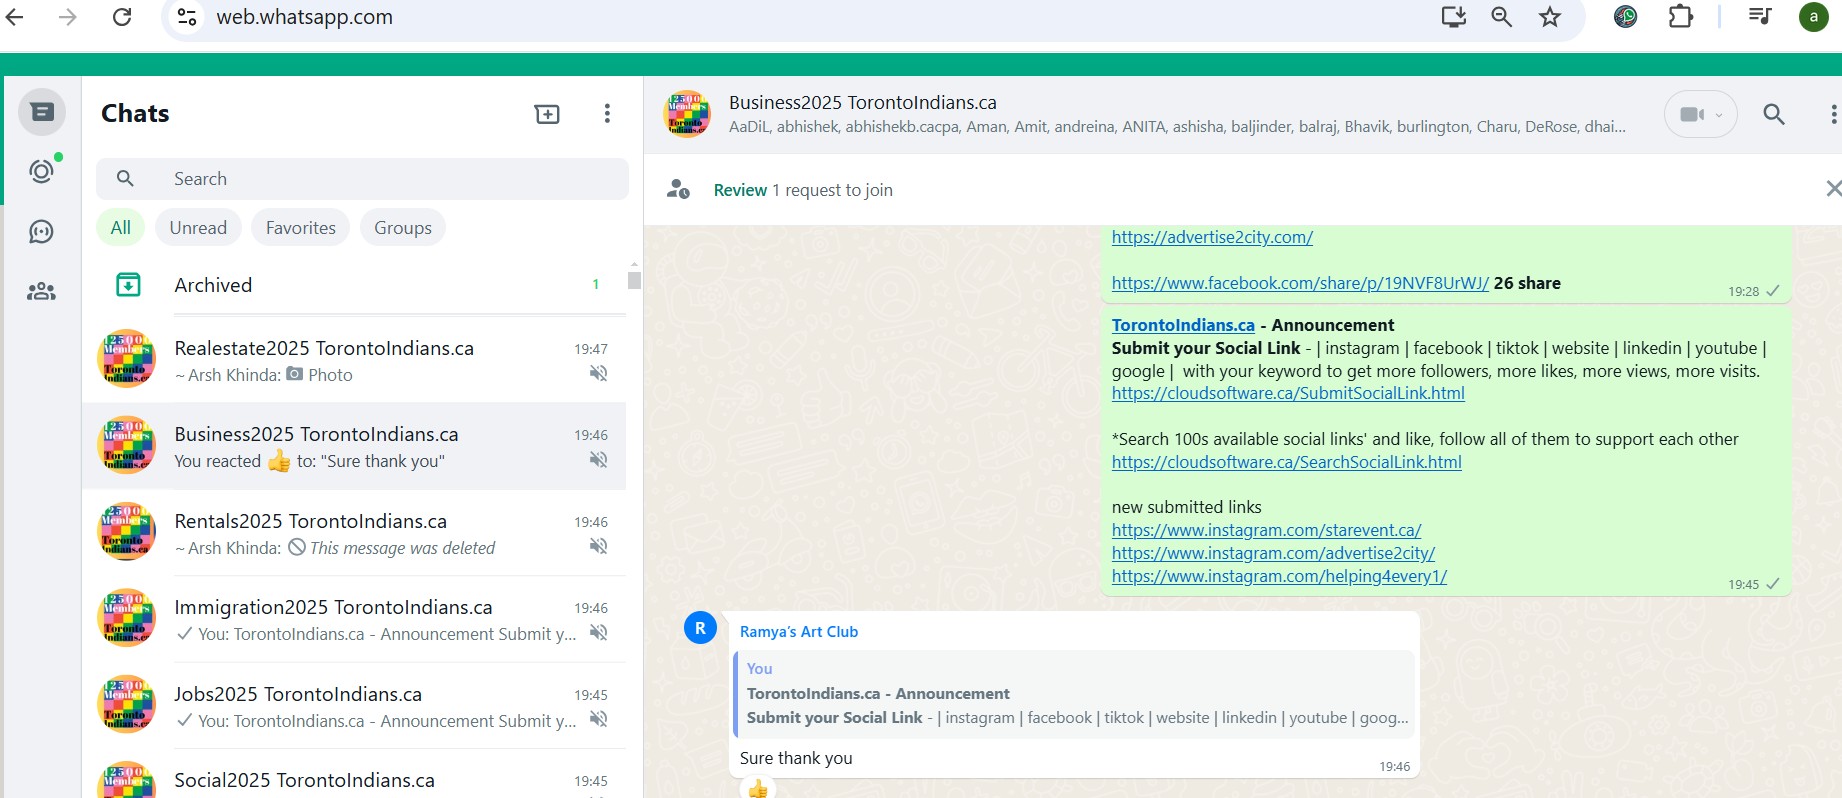The image size is (1842, 798).
Task: Select the Groups filter chip
Action: (x=403, y=228)
